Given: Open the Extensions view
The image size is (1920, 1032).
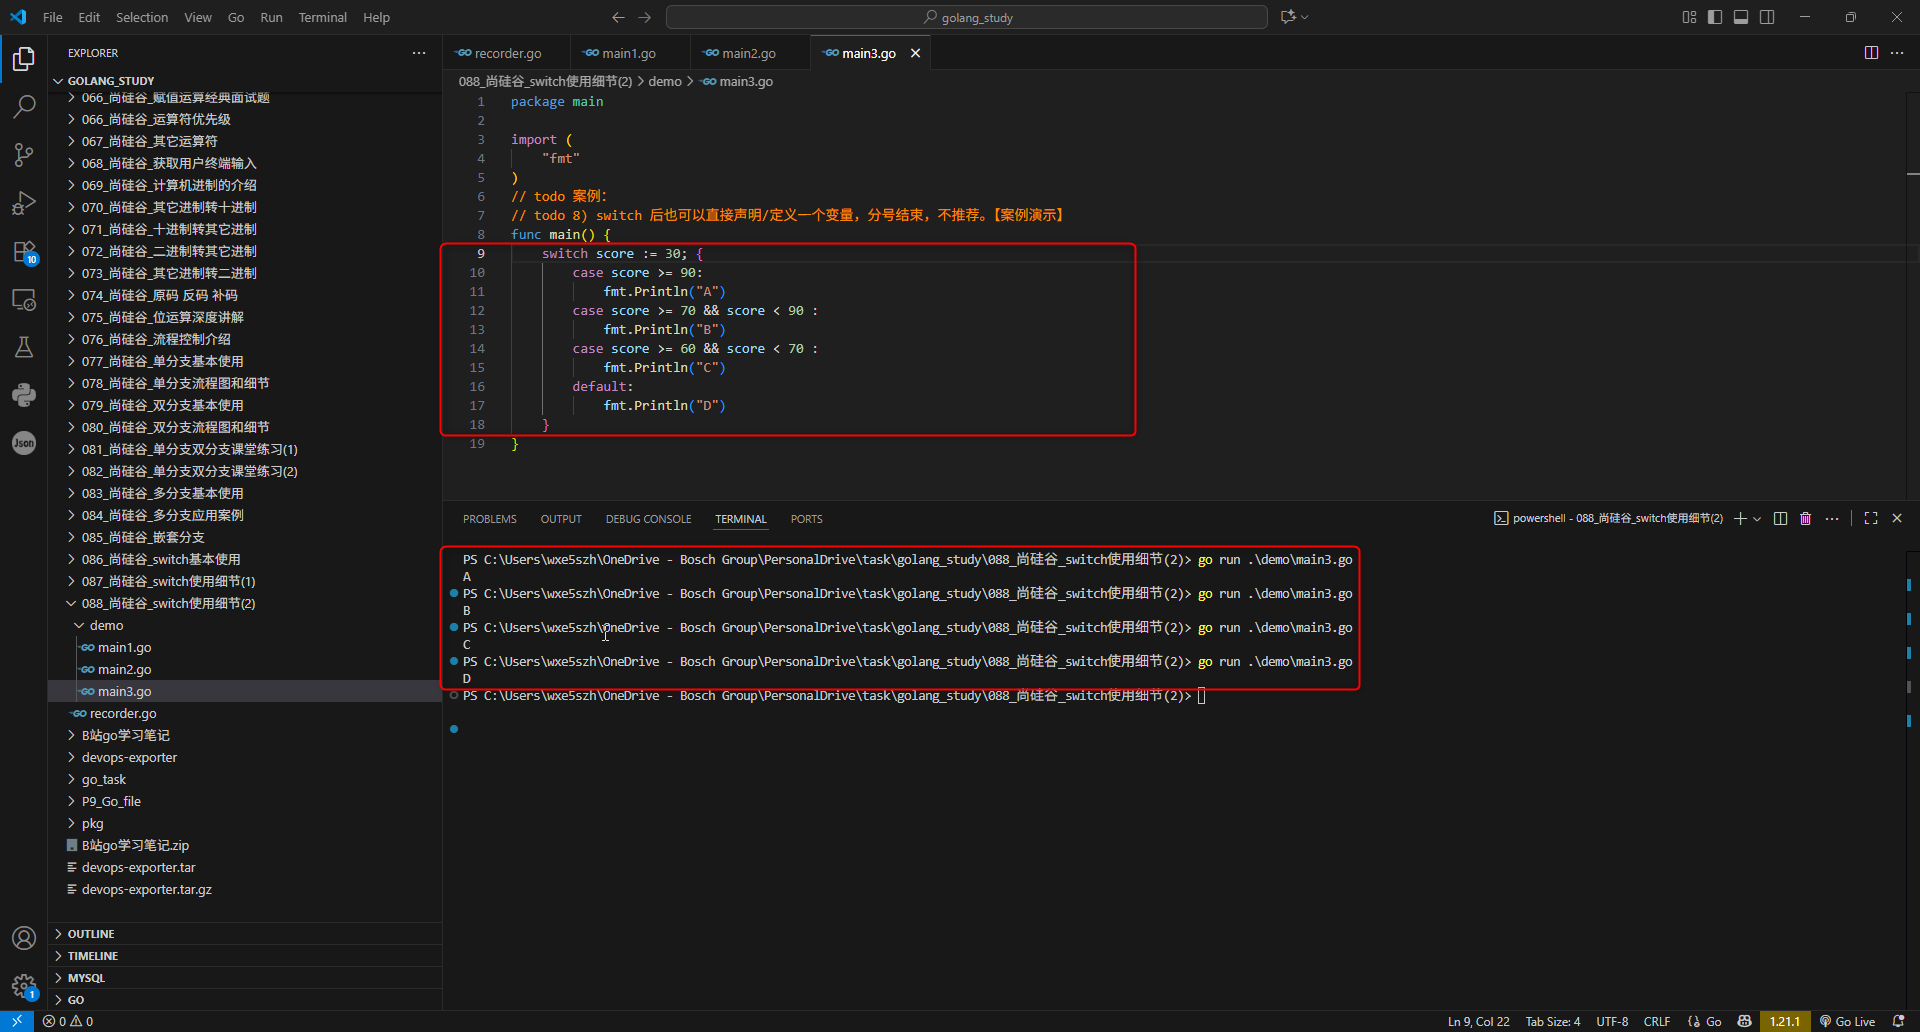Looking at the screenshot, I should [24, 252].
